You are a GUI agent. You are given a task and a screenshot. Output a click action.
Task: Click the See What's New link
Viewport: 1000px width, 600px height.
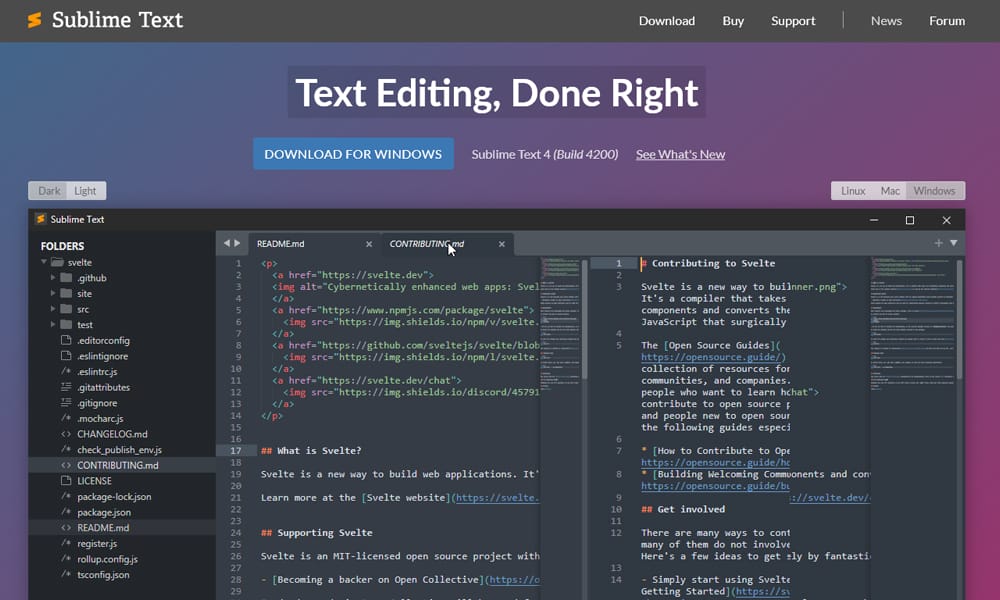(680, 154)
